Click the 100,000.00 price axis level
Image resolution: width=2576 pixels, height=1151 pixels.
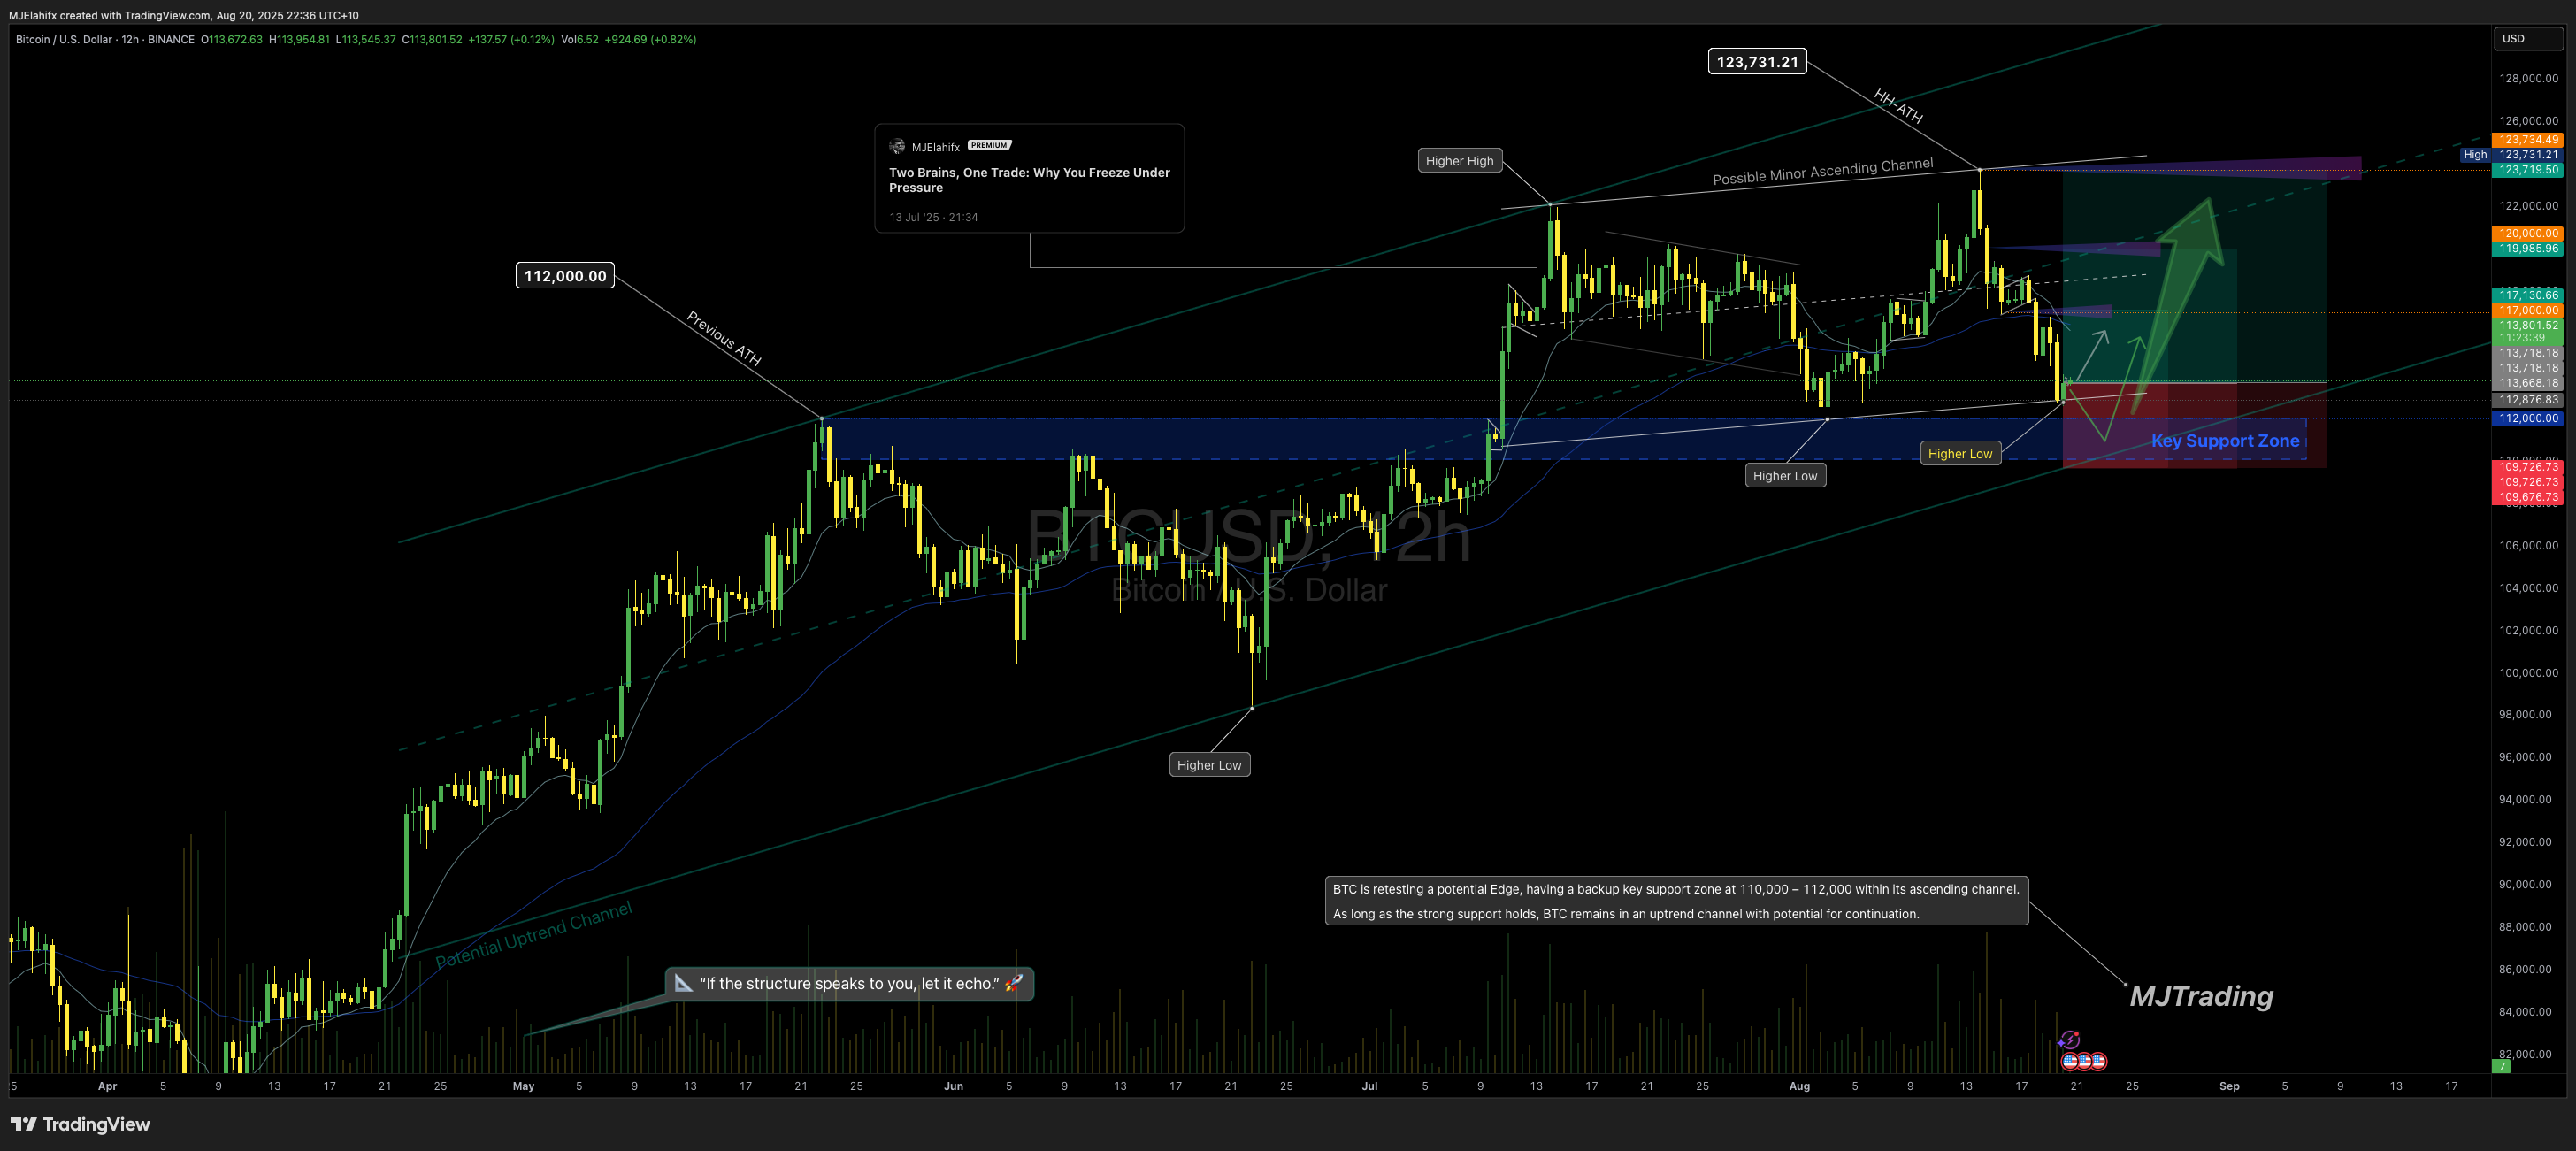tap(2528, 673)
